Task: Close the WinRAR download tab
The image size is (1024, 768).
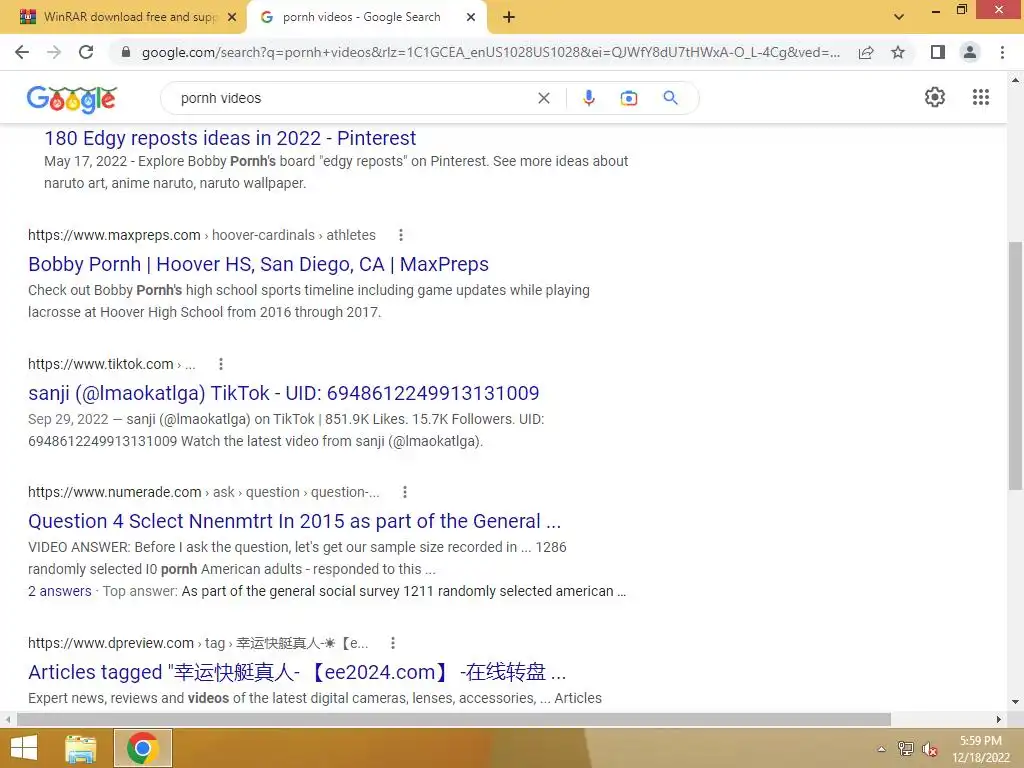Action: (231, 17)
